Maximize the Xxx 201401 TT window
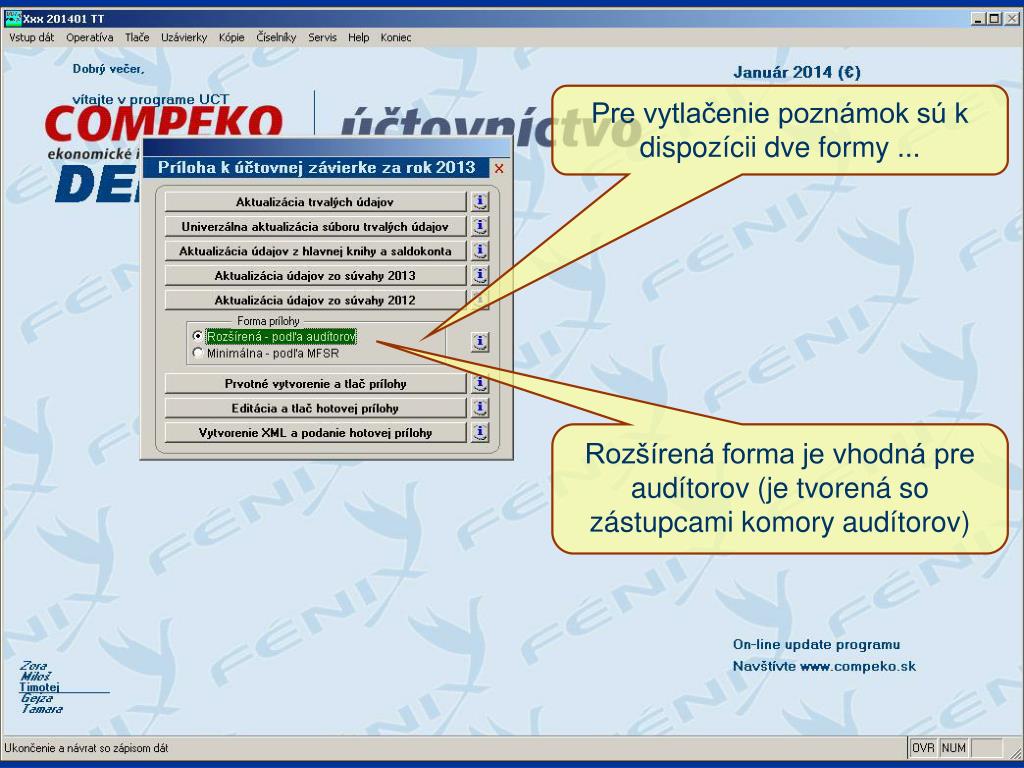 coord(993,19)
